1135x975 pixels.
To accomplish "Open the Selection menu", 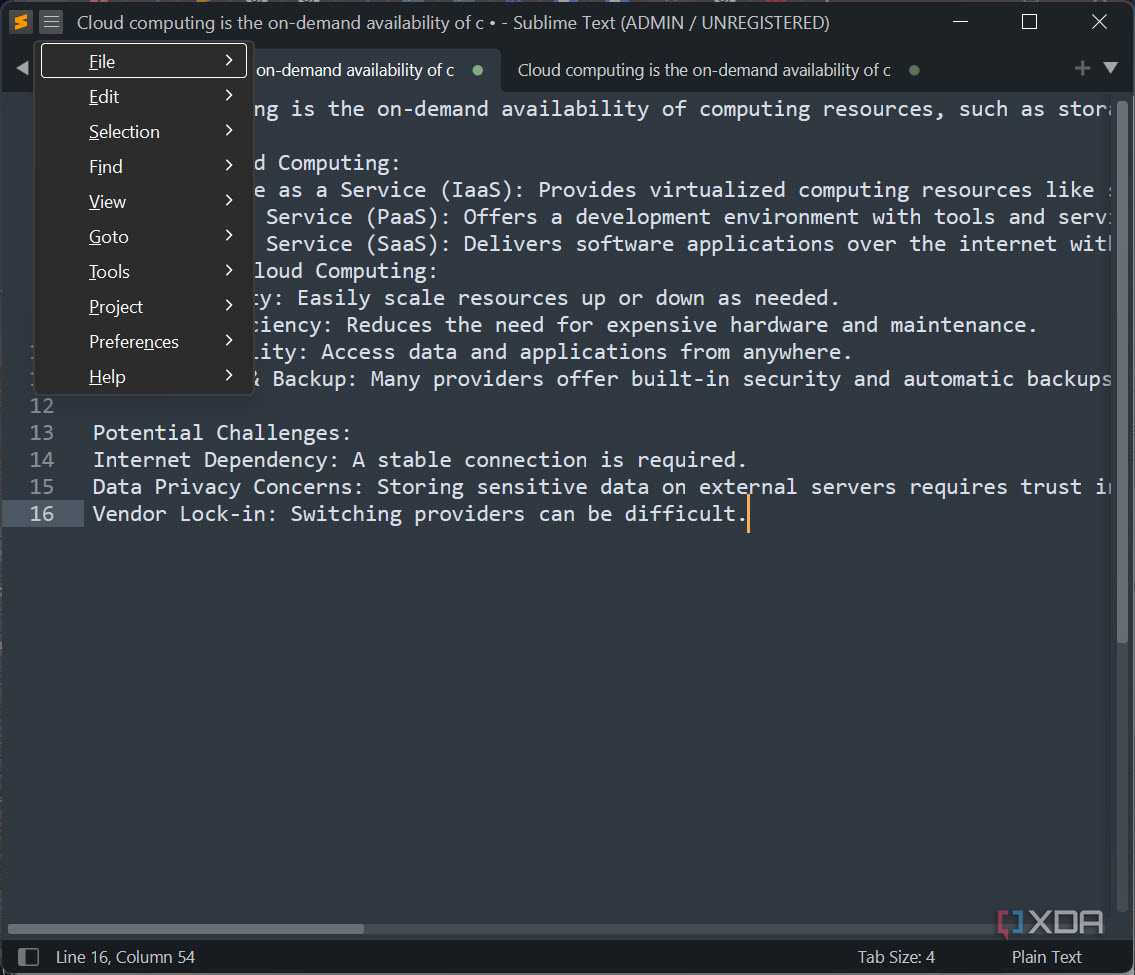I will pos(143,131).
